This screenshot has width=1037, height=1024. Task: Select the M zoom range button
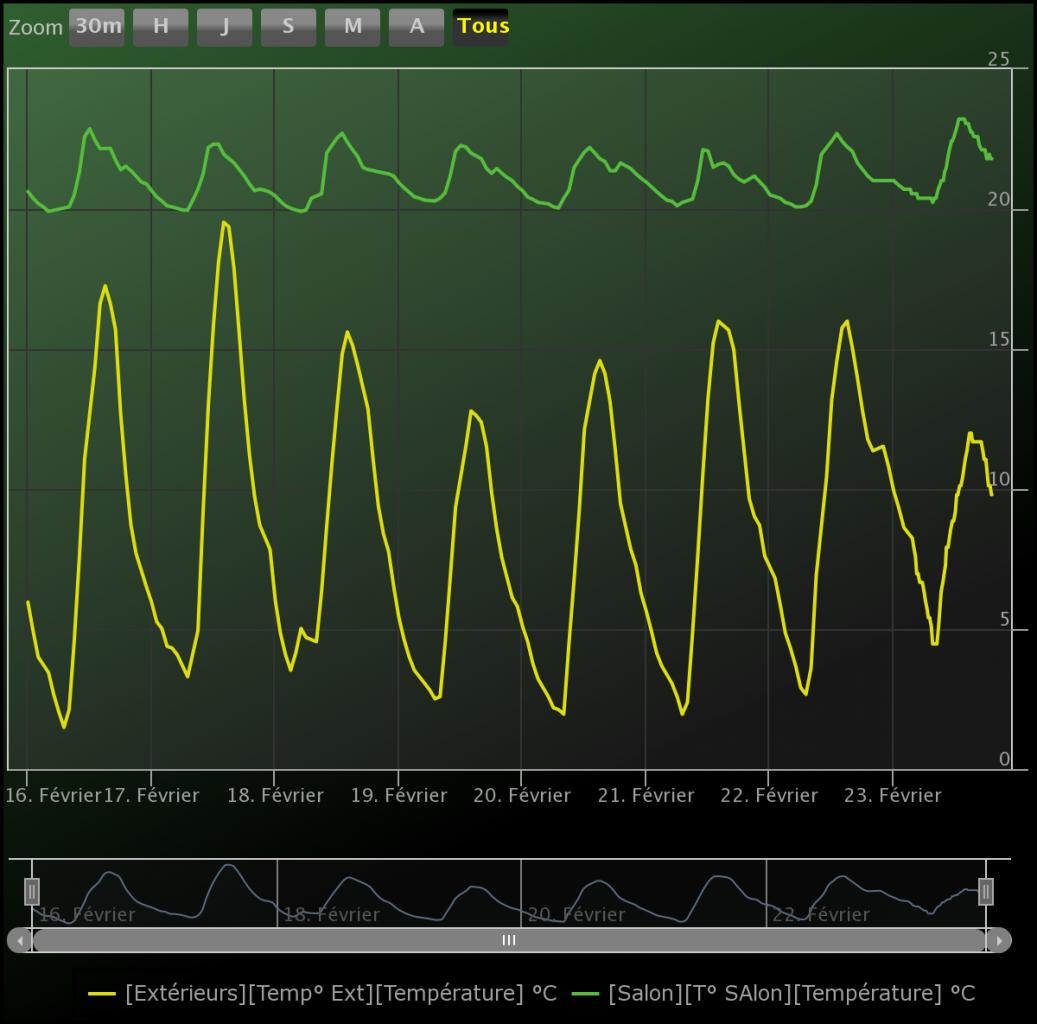pyautogui.click(x=353, y=26)
